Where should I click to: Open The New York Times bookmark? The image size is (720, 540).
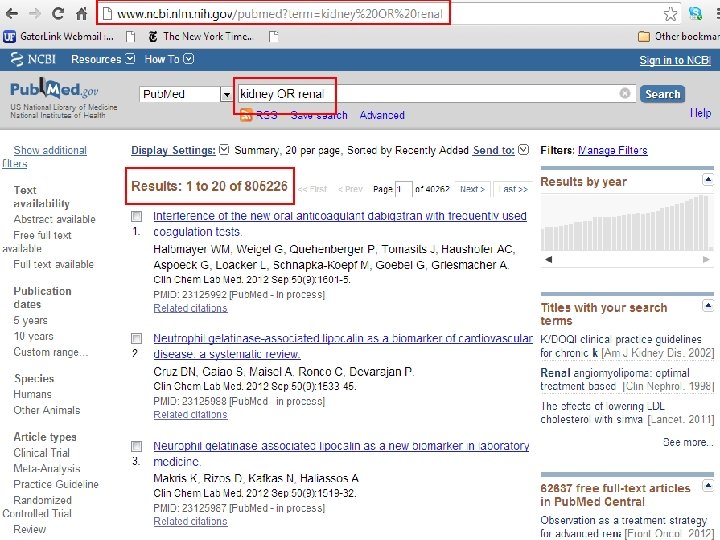[x=201, y=36]
